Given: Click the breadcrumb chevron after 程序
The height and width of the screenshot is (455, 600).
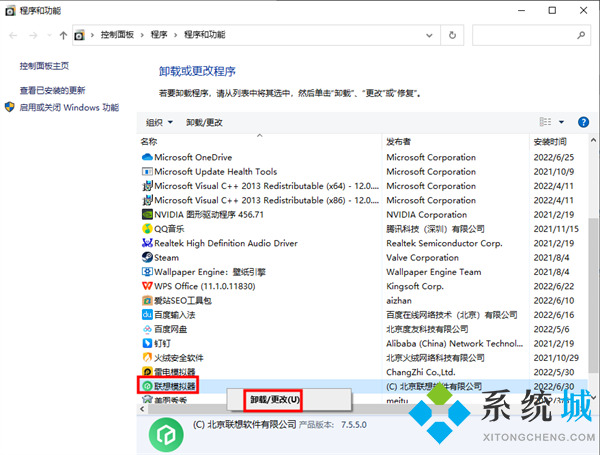Looking at the screenshot, I should 175,35.
